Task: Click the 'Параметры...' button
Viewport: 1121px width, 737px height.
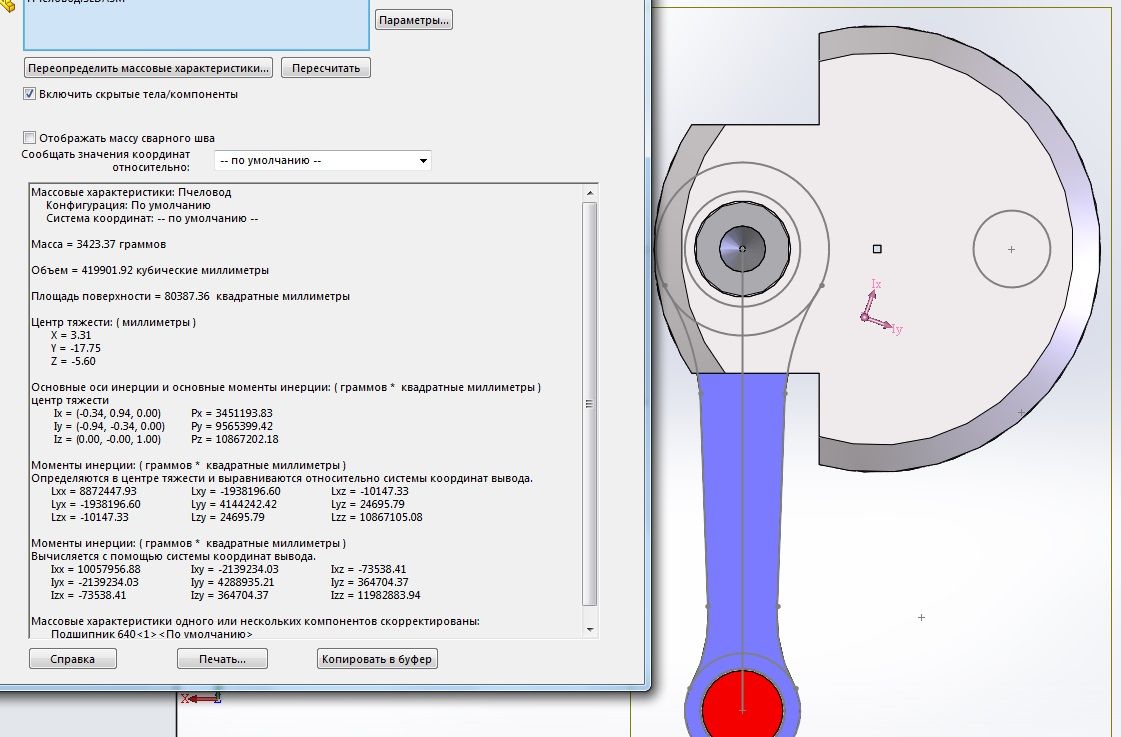Action: click(414, 19)
